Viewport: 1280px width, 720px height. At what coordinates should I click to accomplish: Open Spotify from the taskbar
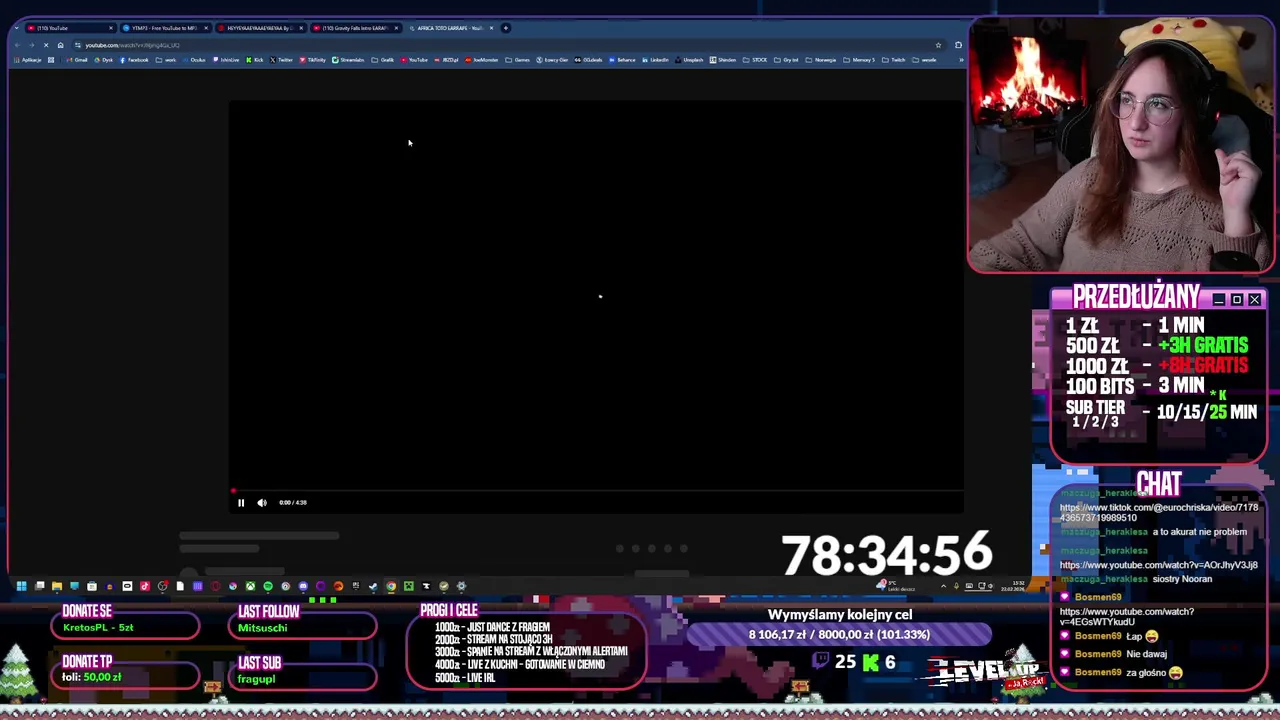coord(268,586)
